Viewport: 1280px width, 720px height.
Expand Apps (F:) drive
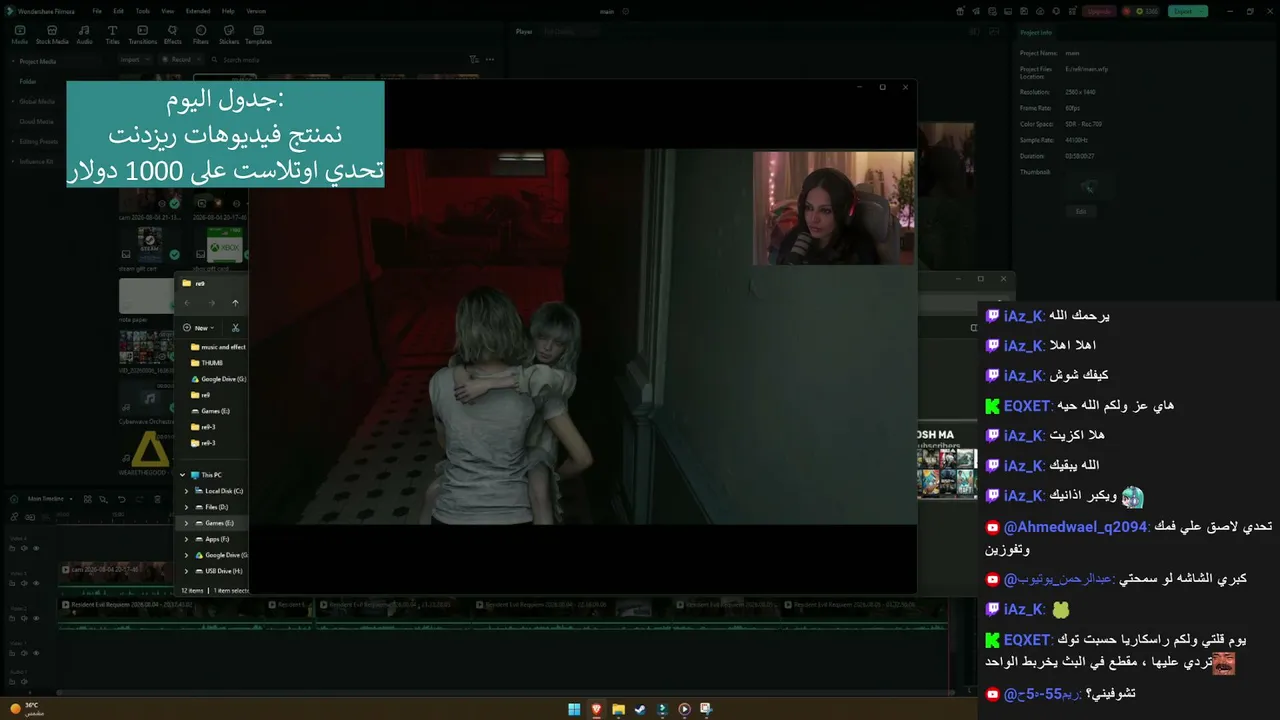[186, 539]
